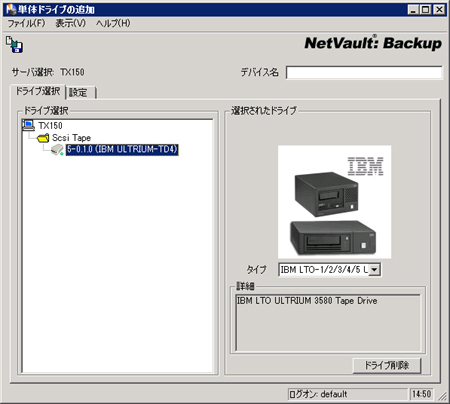
Task: Click the IBM LTO-1/2/3/4/5 type combo box
Action: tap(329, 269)
